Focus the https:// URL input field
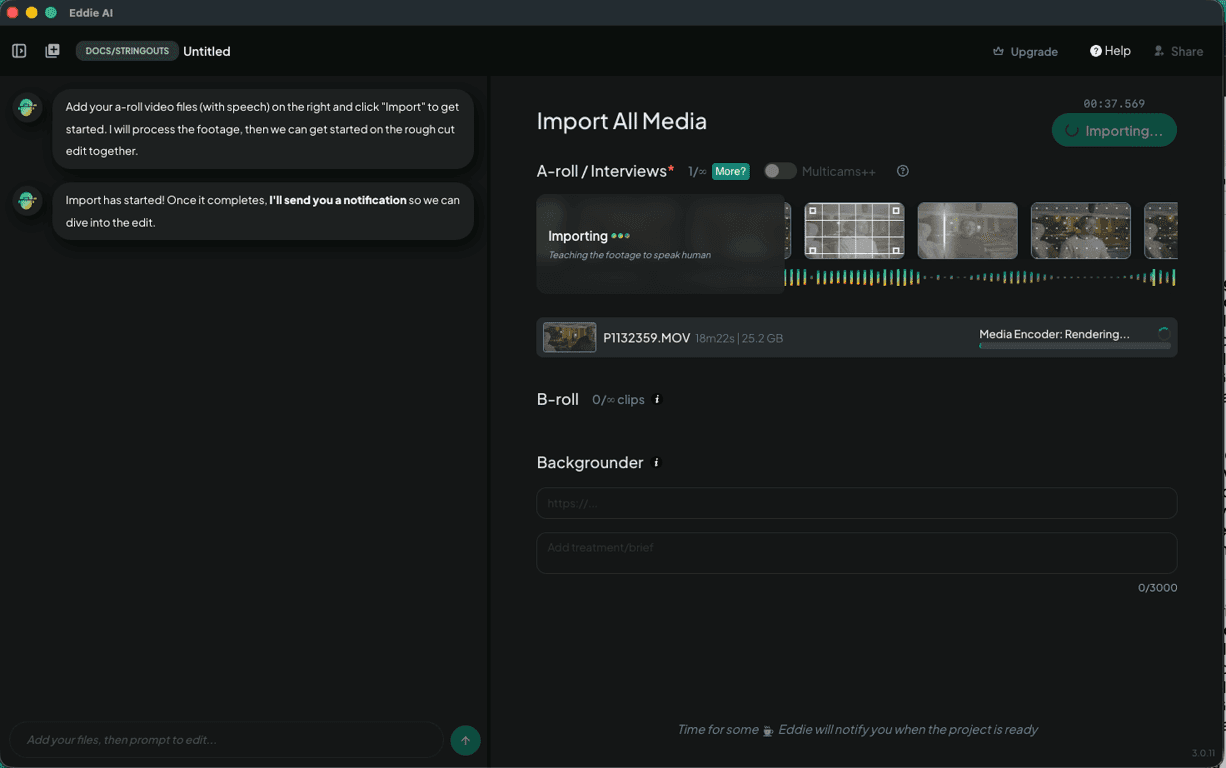 (857, 503)
